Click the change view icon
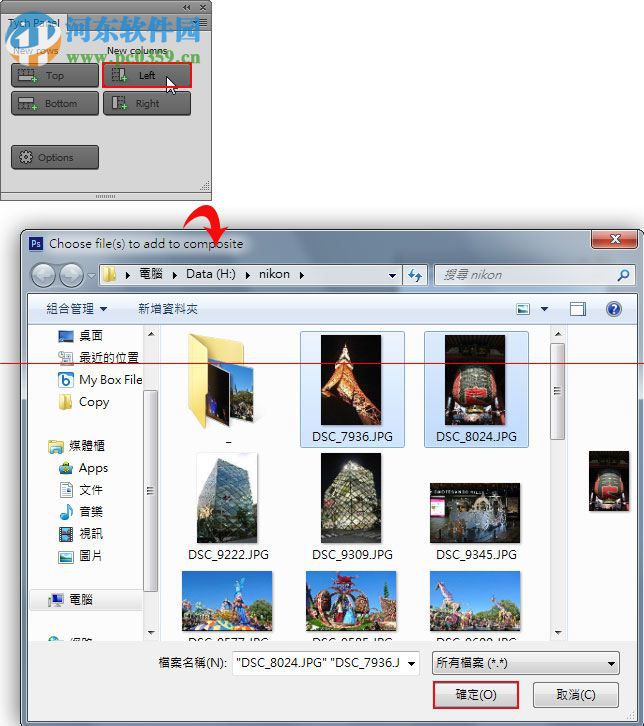This screenshot has width=644, height=726. coord(523,309)
